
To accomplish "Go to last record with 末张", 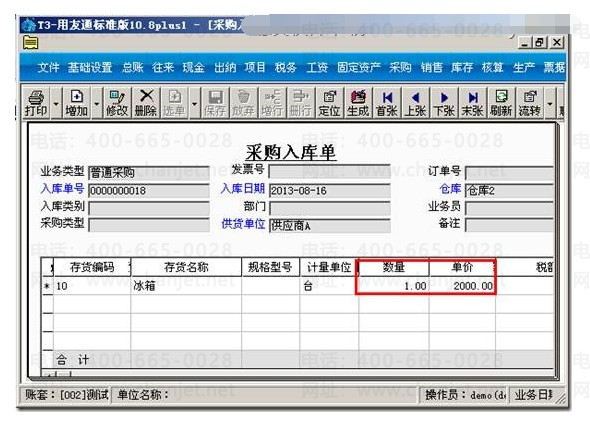I will (473, 103).
